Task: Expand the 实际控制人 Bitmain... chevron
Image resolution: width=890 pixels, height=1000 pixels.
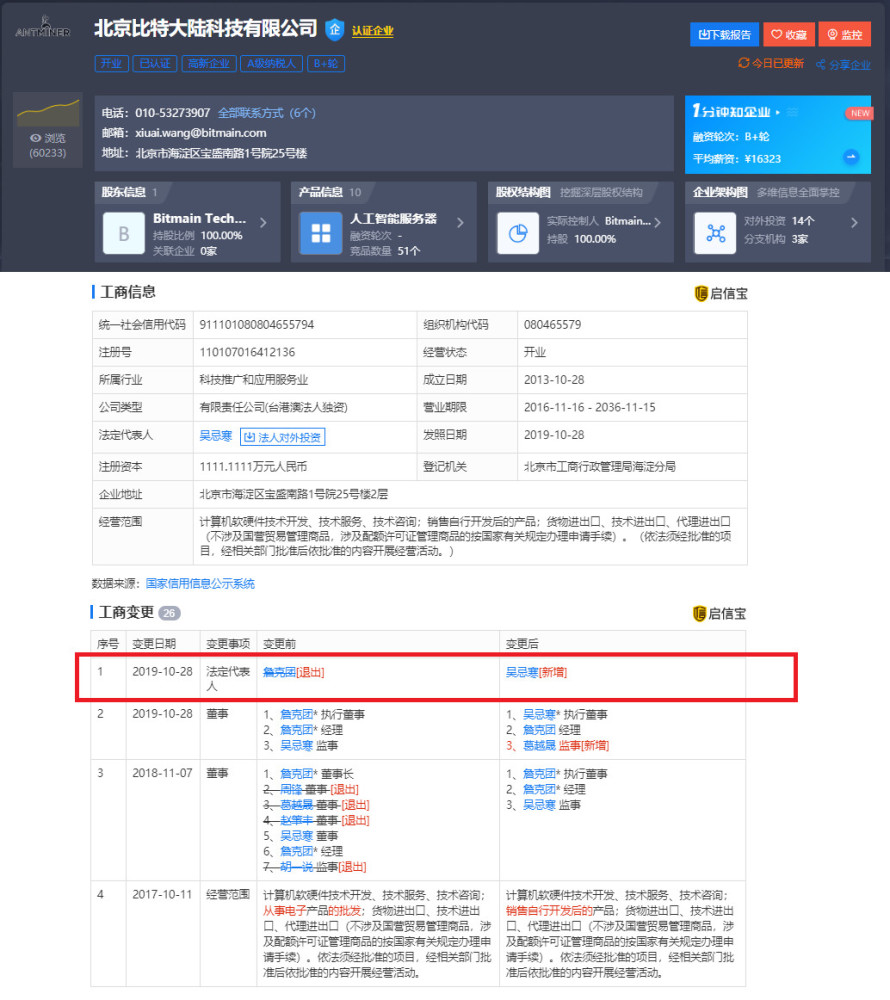Action: point(657,222)
